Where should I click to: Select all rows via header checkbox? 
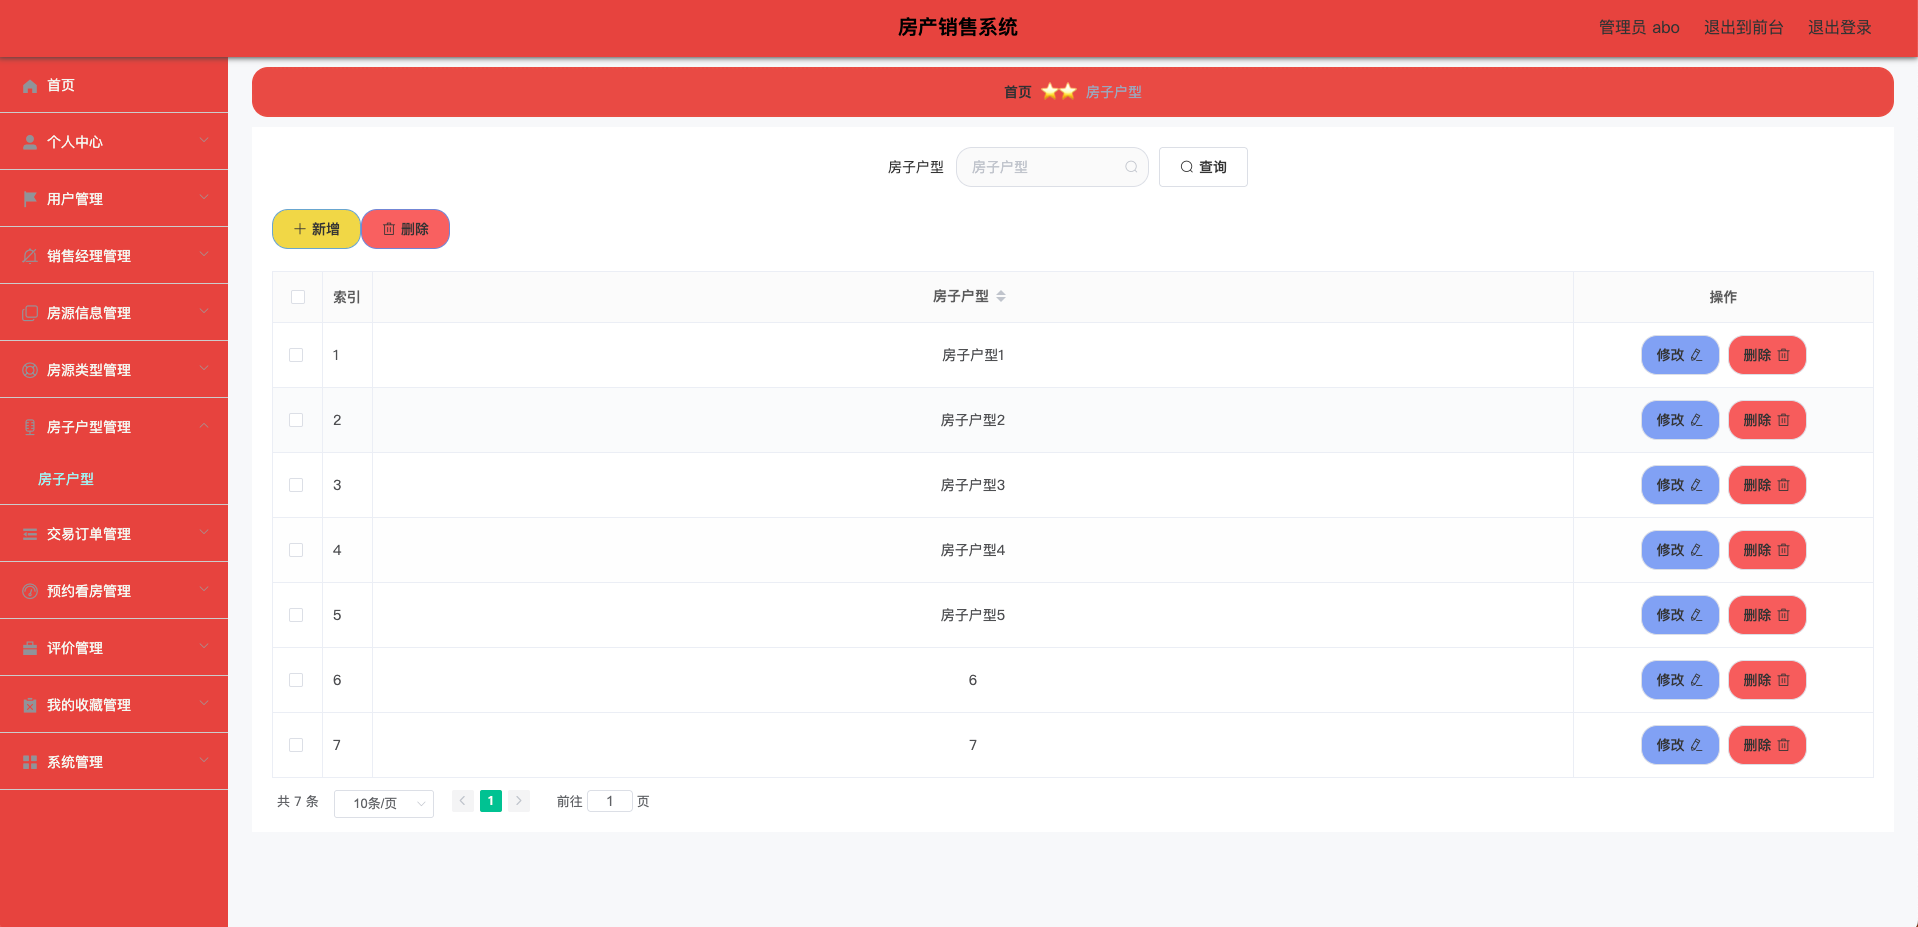pos(298,297)
